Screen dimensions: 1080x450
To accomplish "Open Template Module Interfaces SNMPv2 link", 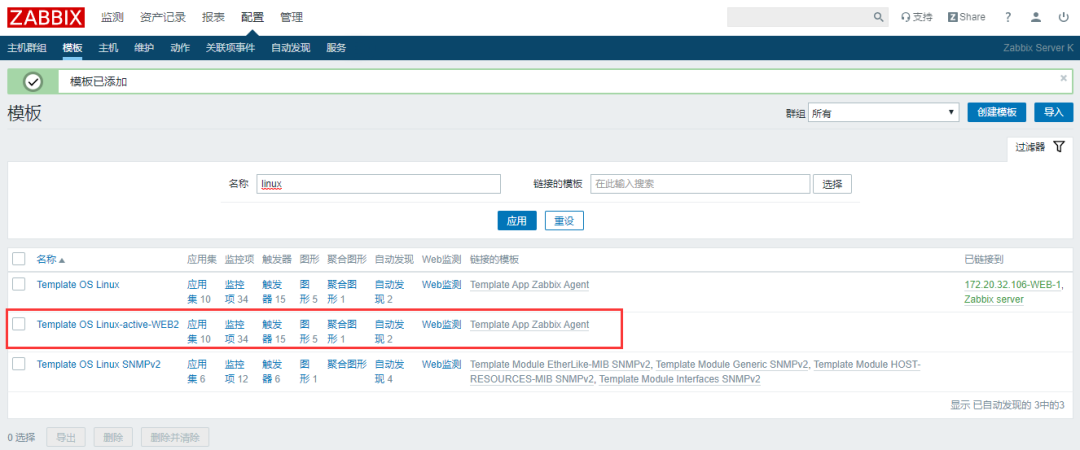I will pos(680,379).
